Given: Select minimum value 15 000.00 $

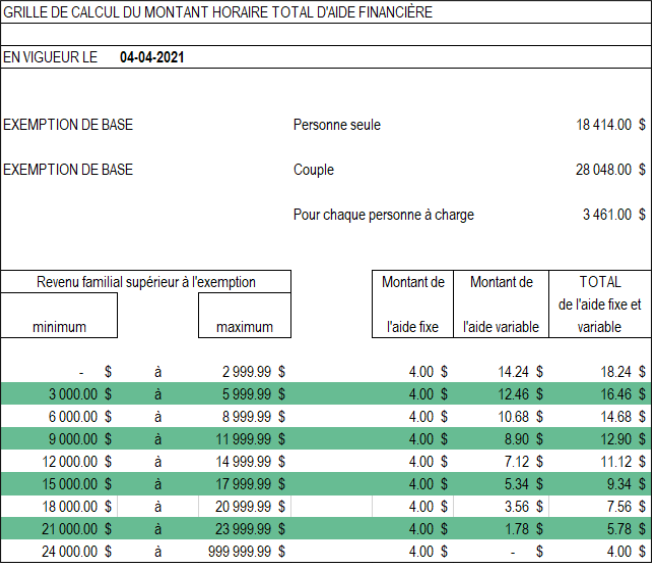Looking at the screenshot, I should coord(77,484).
